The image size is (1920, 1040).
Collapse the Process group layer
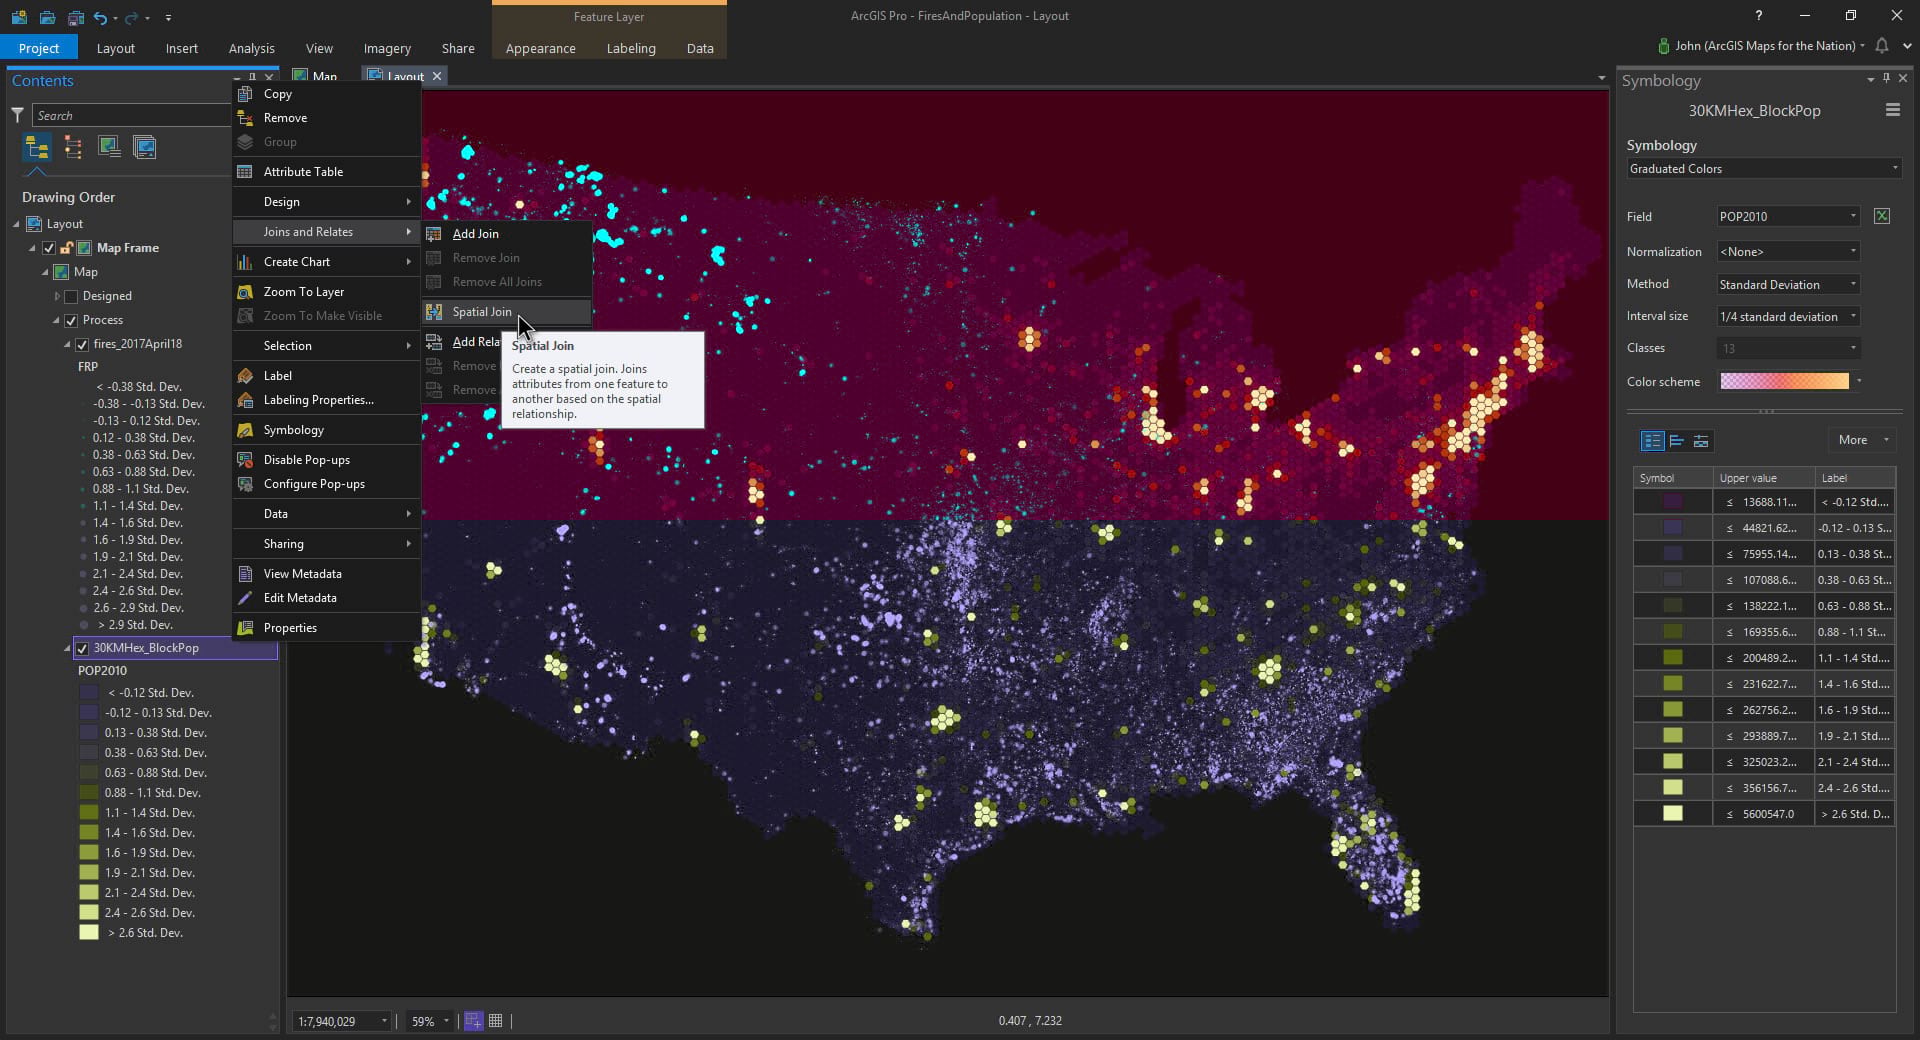click(x=56, y=320)
